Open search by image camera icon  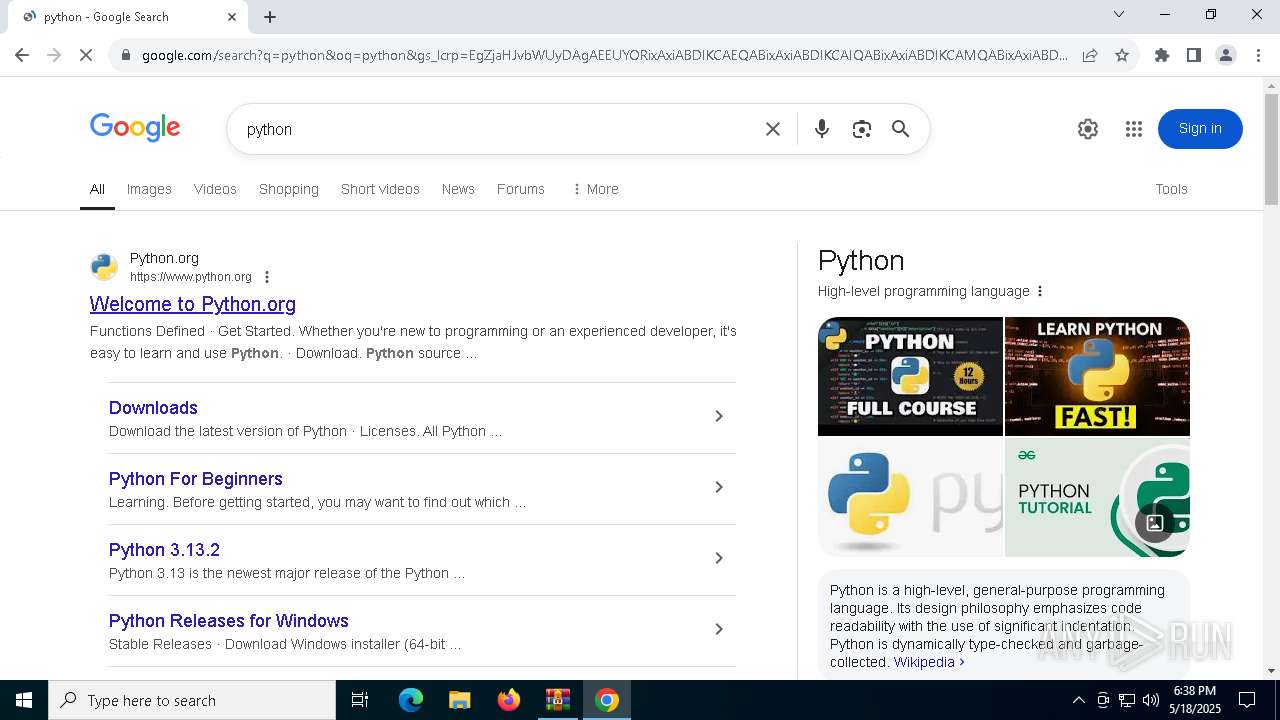pyautogui.click(x=862, y=129)
